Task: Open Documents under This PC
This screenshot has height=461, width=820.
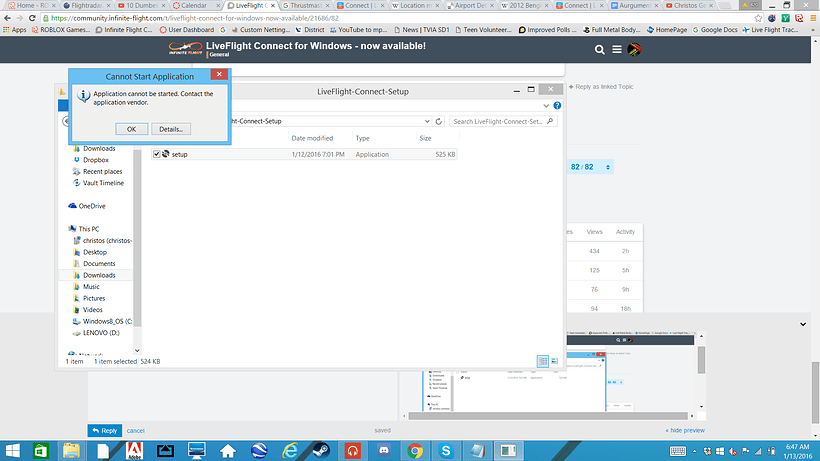Action: [x=99, y=263]
